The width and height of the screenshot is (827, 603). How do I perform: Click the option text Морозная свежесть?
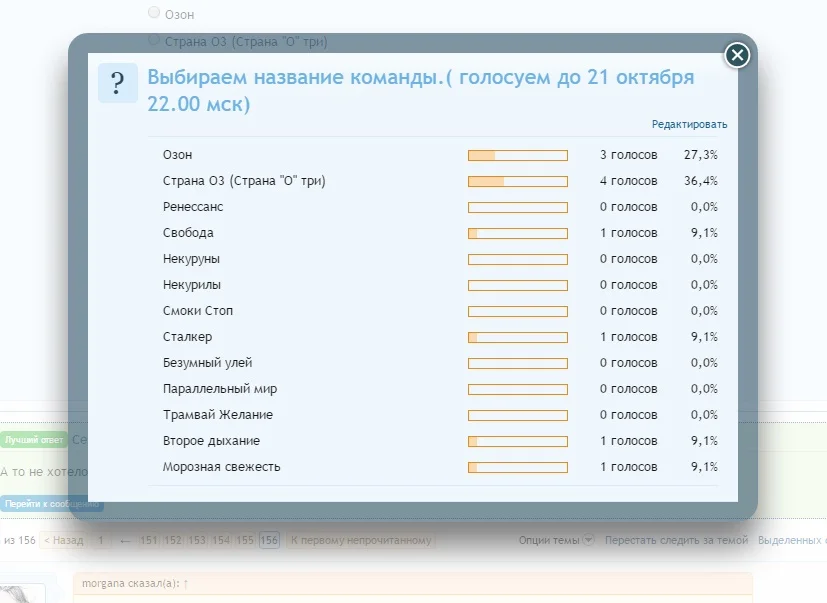pyautogui.click(x=222, y=467)
